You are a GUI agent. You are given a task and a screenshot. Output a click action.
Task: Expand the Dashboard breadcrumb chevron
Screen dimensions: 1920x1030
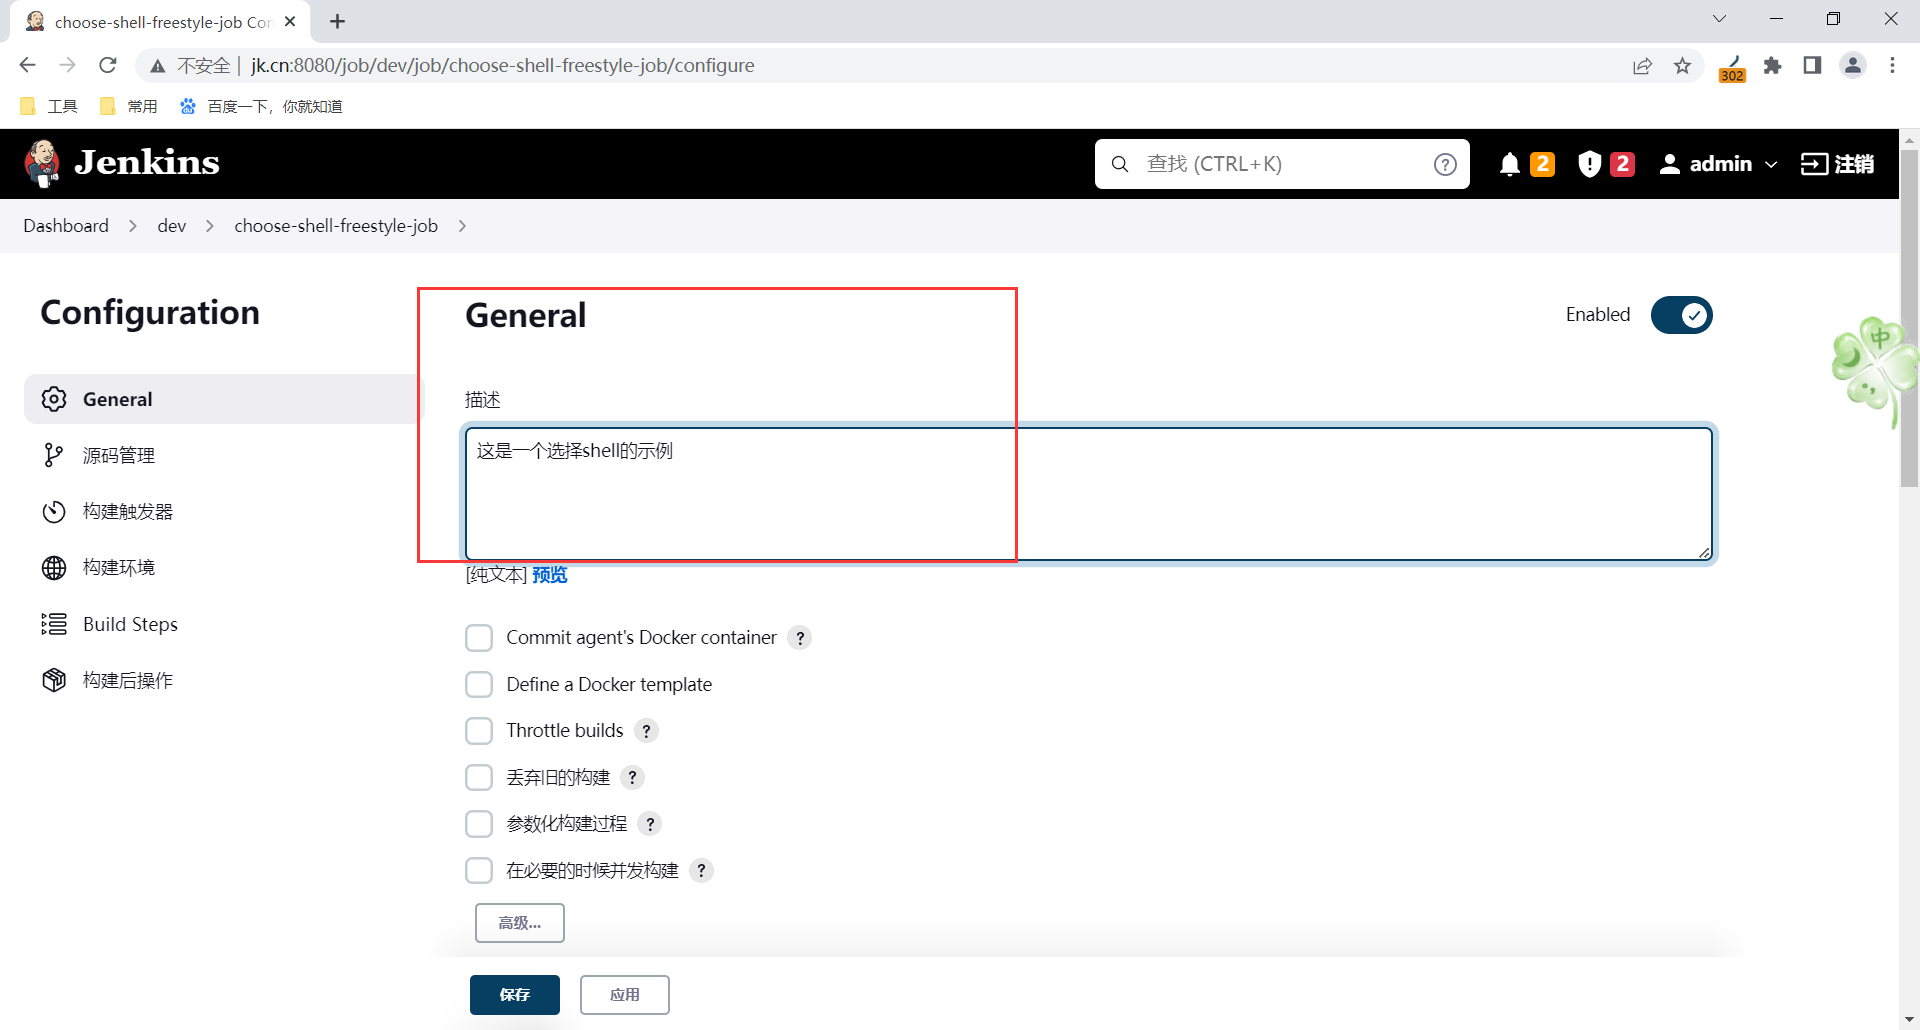[x=133, y=226]
